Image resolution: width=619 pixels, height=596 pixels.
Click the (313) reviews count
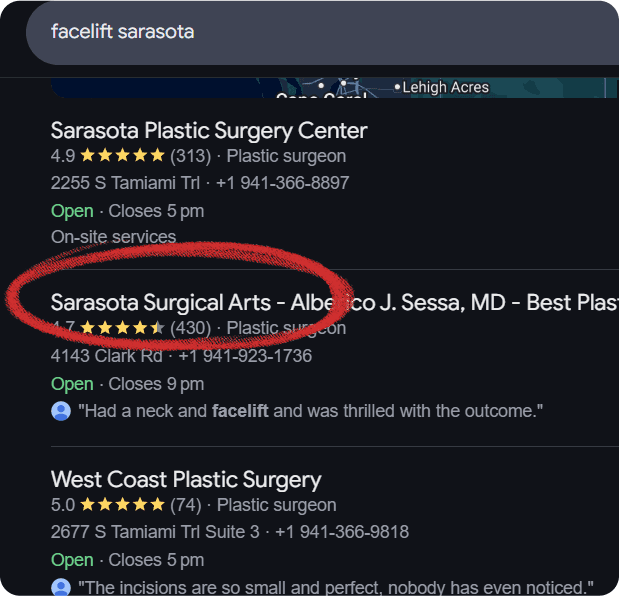click(x=191, y=156)
